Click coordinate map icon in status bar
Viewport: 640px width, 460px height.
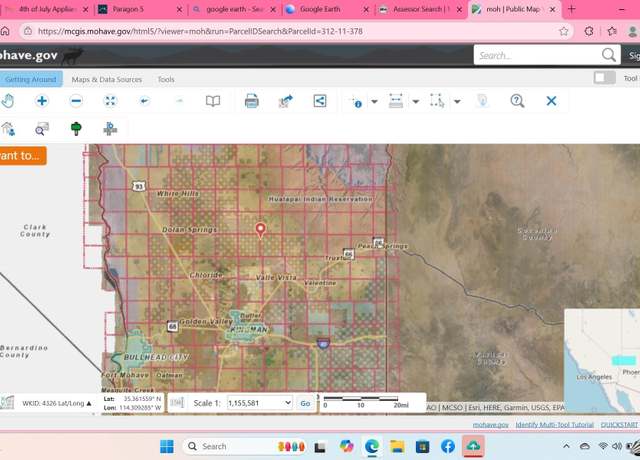[x=7, y=402]
